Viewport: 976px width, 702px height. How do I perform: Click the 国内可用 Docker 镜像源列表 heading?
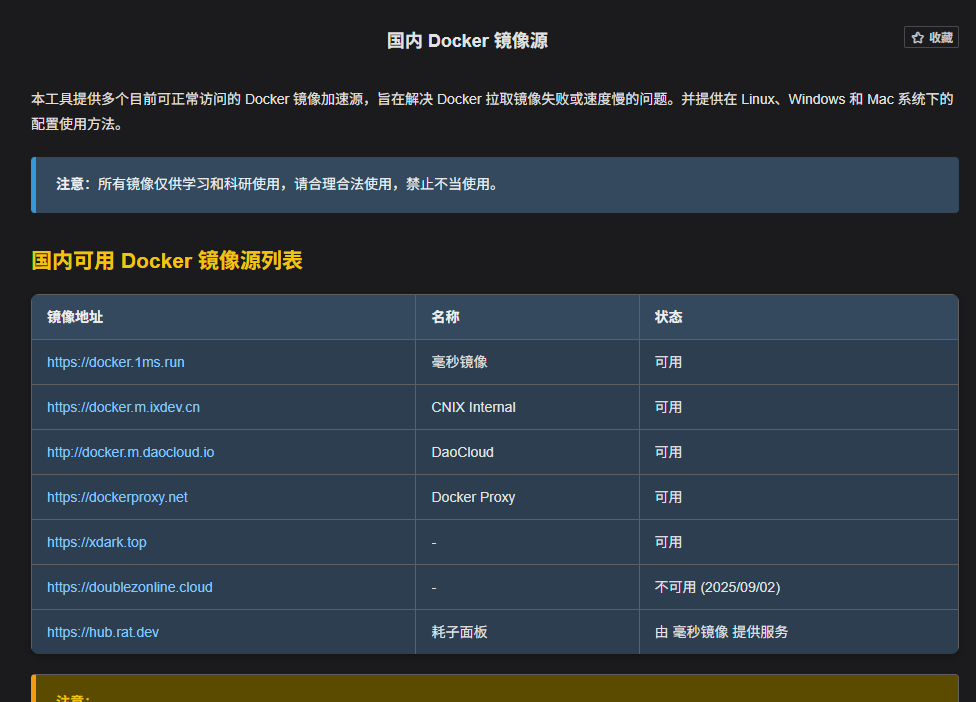coord(167,260)
